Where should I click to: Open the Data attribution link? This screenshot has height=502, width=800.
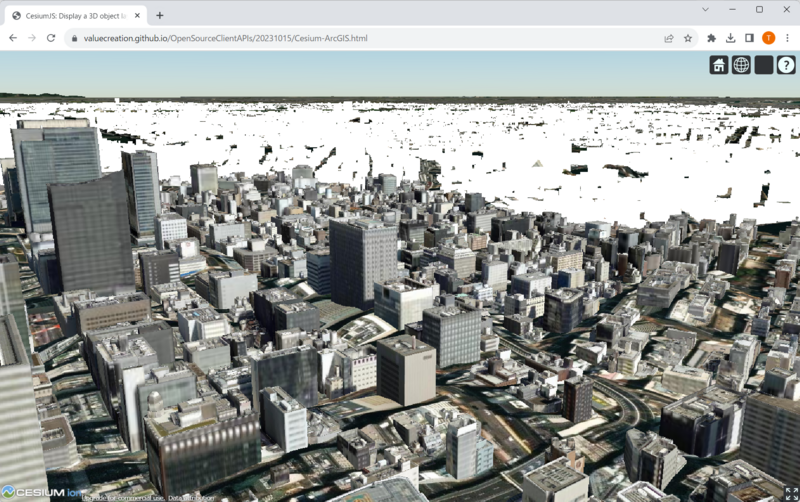pyautogui.click(x=191, y=498)
